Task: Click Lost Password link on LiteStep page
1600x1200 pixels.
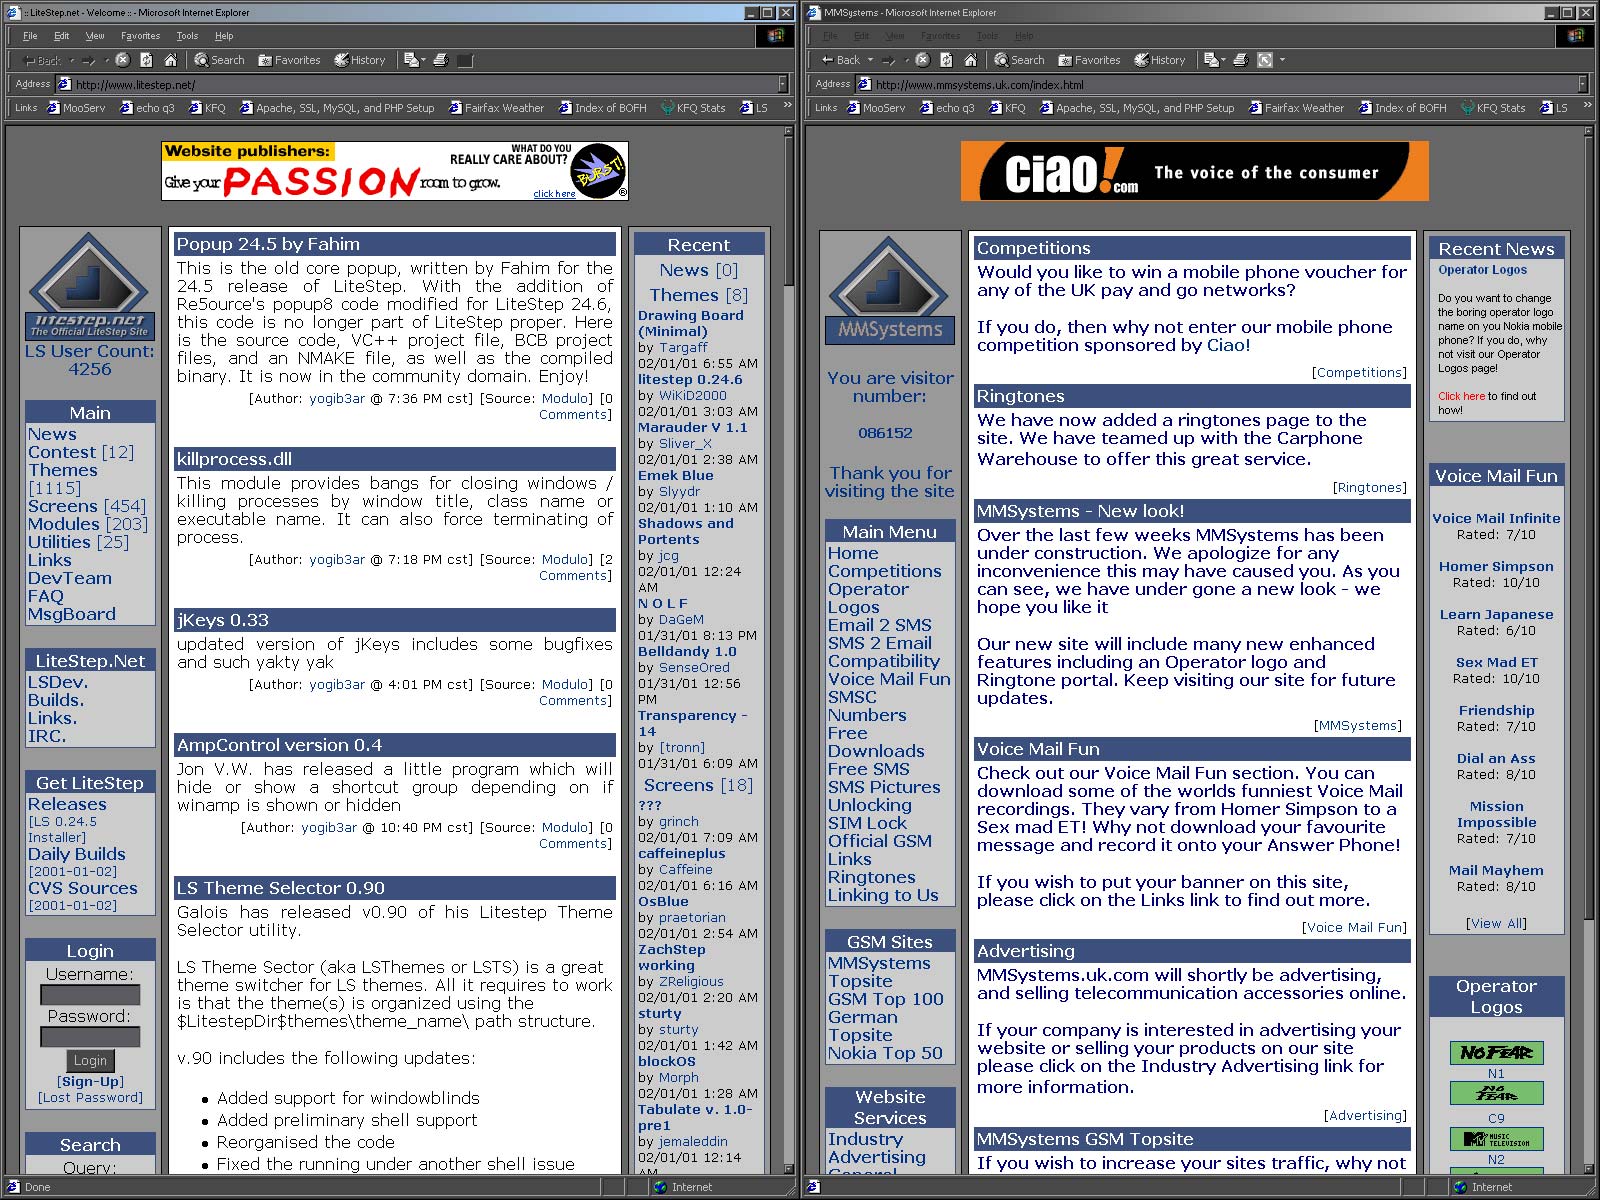Action: click(x=90, y=1097)
